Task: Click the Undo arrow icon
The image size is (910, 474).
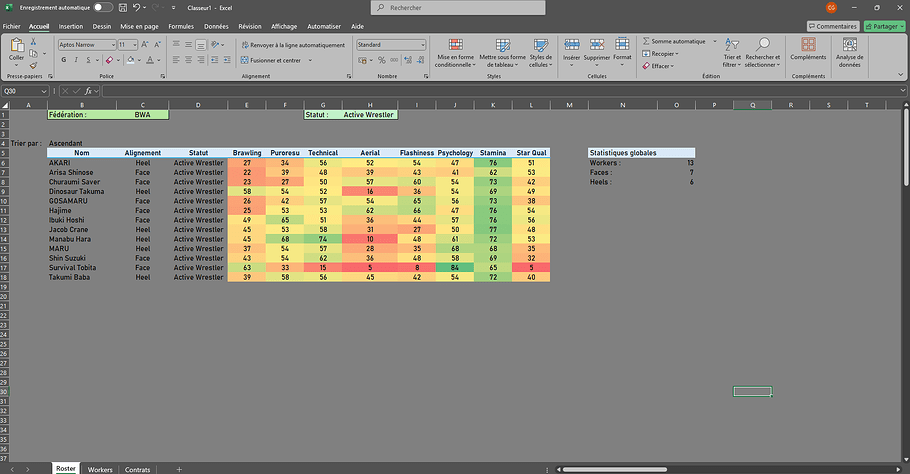Action: click(x=136, y=7)
